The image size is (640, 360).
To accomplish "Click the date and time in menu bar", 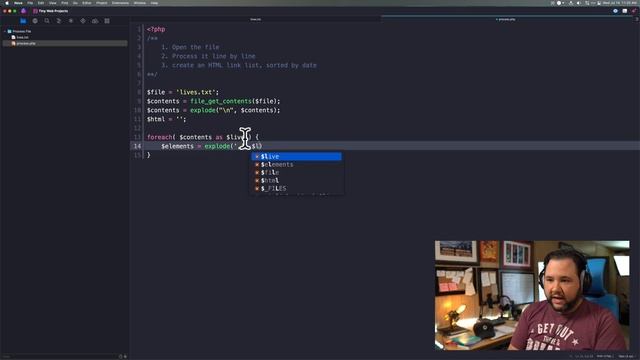I will (x=620, y=3).
